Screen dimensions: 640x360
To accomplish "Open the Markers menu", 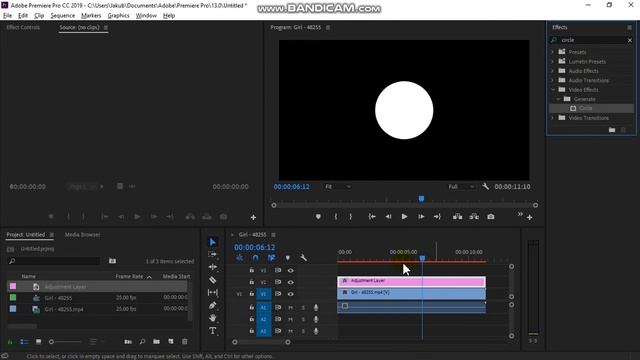I will 91,16.
